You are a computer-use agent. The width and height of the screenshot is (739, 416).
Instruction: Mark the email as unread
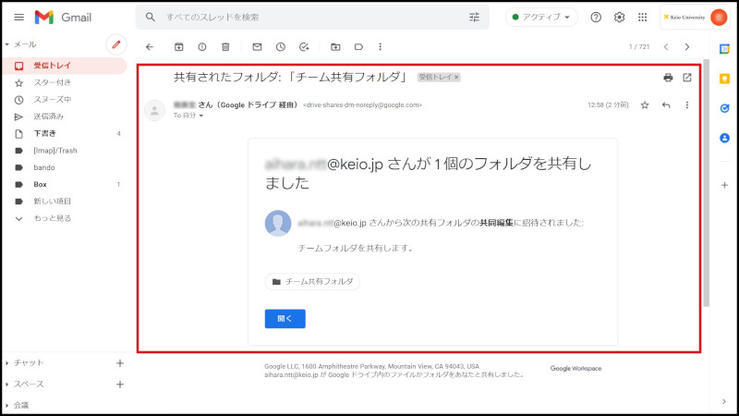257,47
